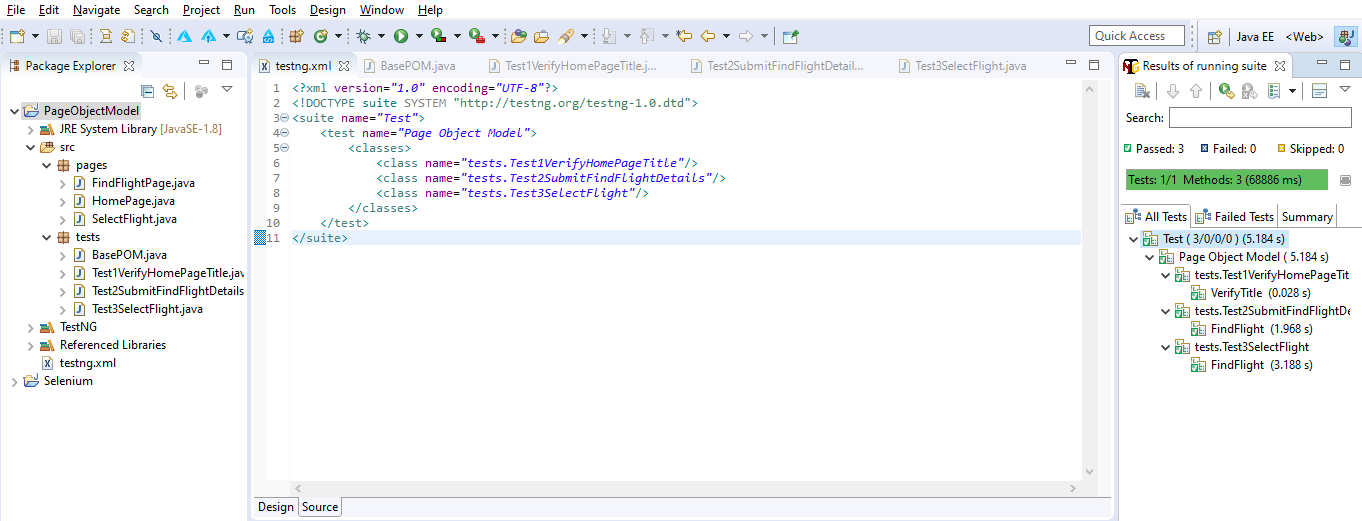Click the Back navigation arrow in toolbar

[x=708, y=36]
